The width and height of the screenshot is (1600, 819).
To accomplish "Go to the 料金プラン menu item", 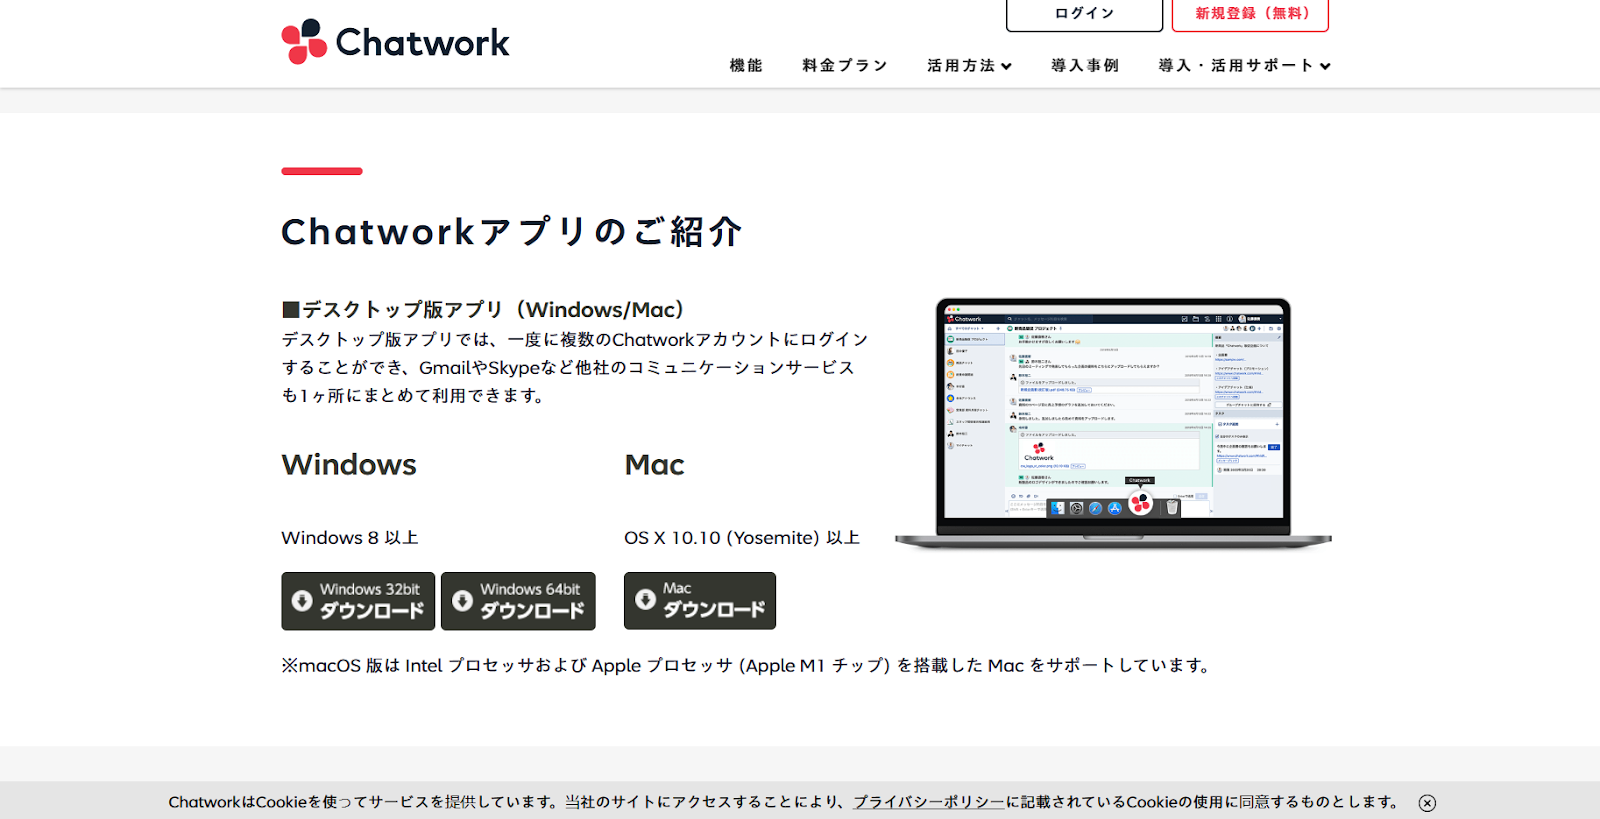I will 845,65.
